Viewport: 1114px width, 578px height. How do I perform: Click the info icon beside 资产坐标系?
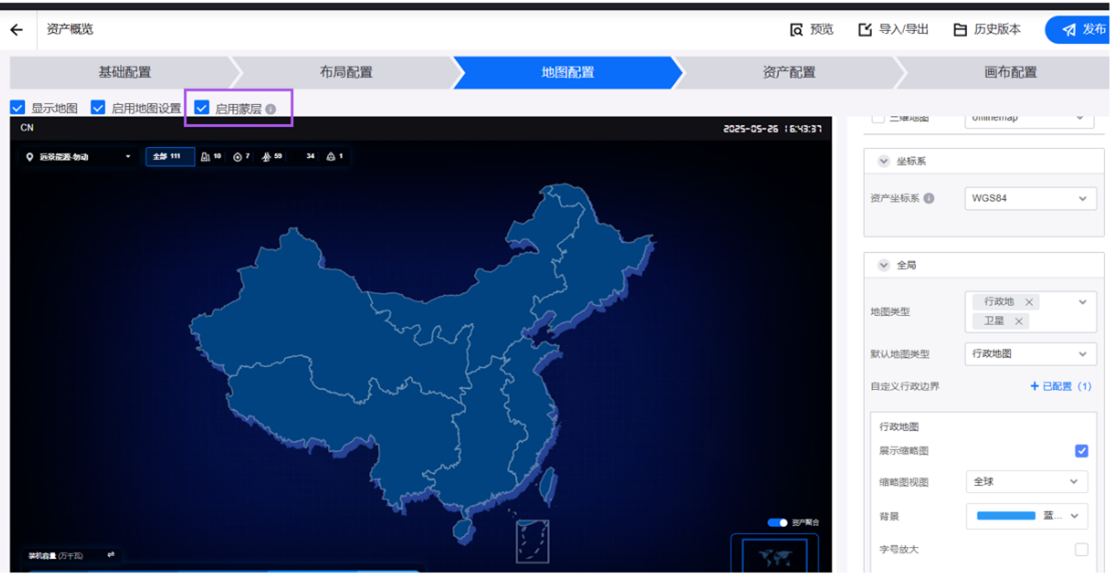[929, 199]
